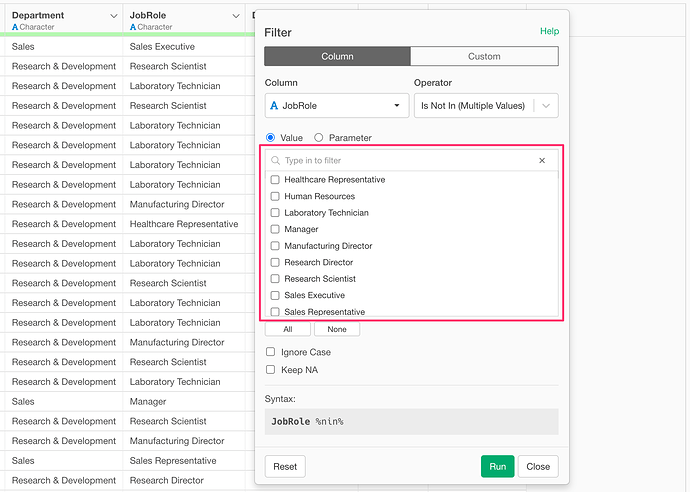Select the Value radio button

click(x=271, y=138)
